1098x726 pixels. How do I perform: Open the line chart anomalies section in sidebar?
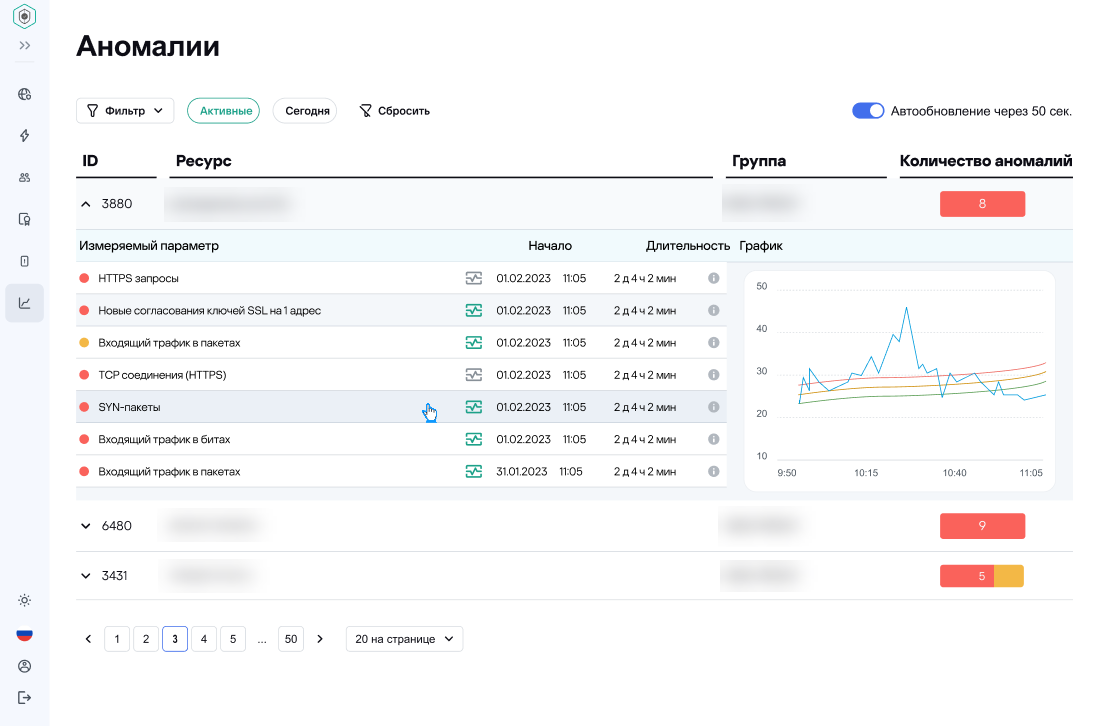click(x=25, y=303)
